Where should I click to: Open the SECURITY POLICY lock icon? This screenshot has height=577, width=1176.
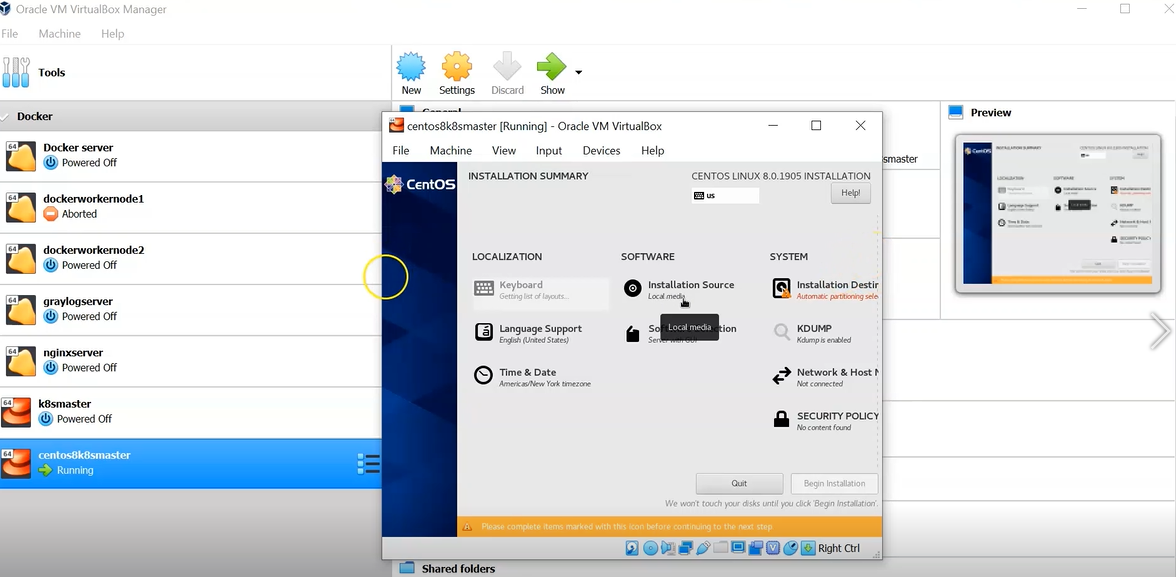point(782,419)
